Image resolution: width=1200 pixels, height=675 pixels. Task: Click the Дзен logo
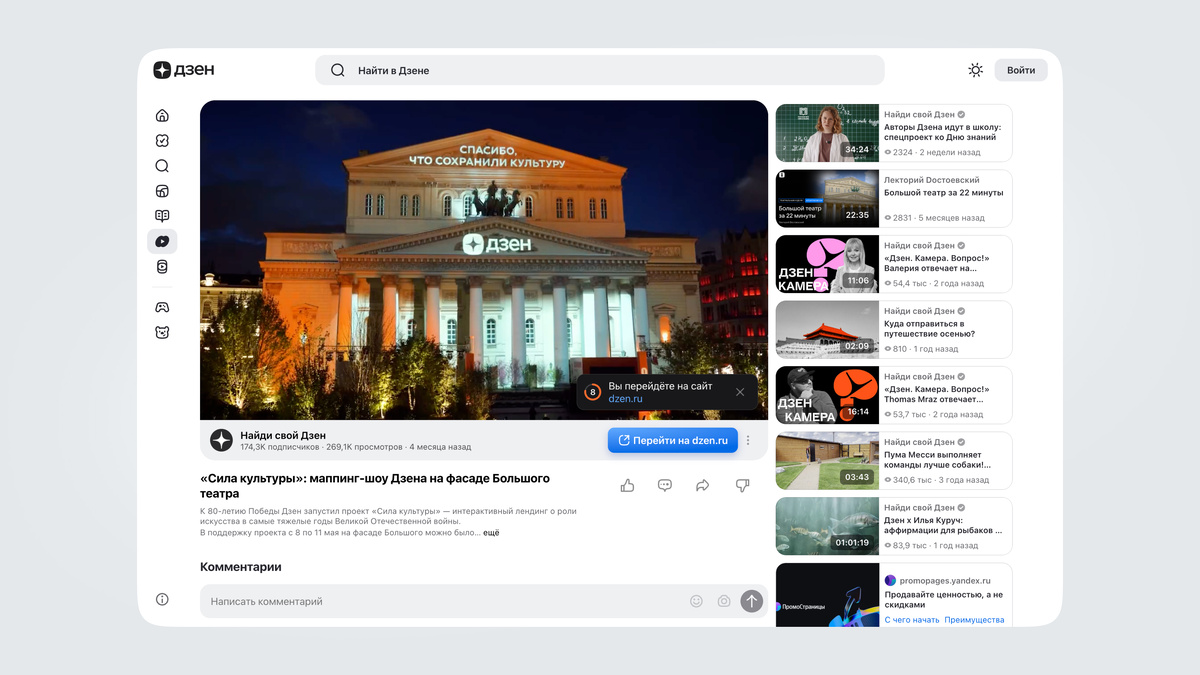(x=184, y=70)
